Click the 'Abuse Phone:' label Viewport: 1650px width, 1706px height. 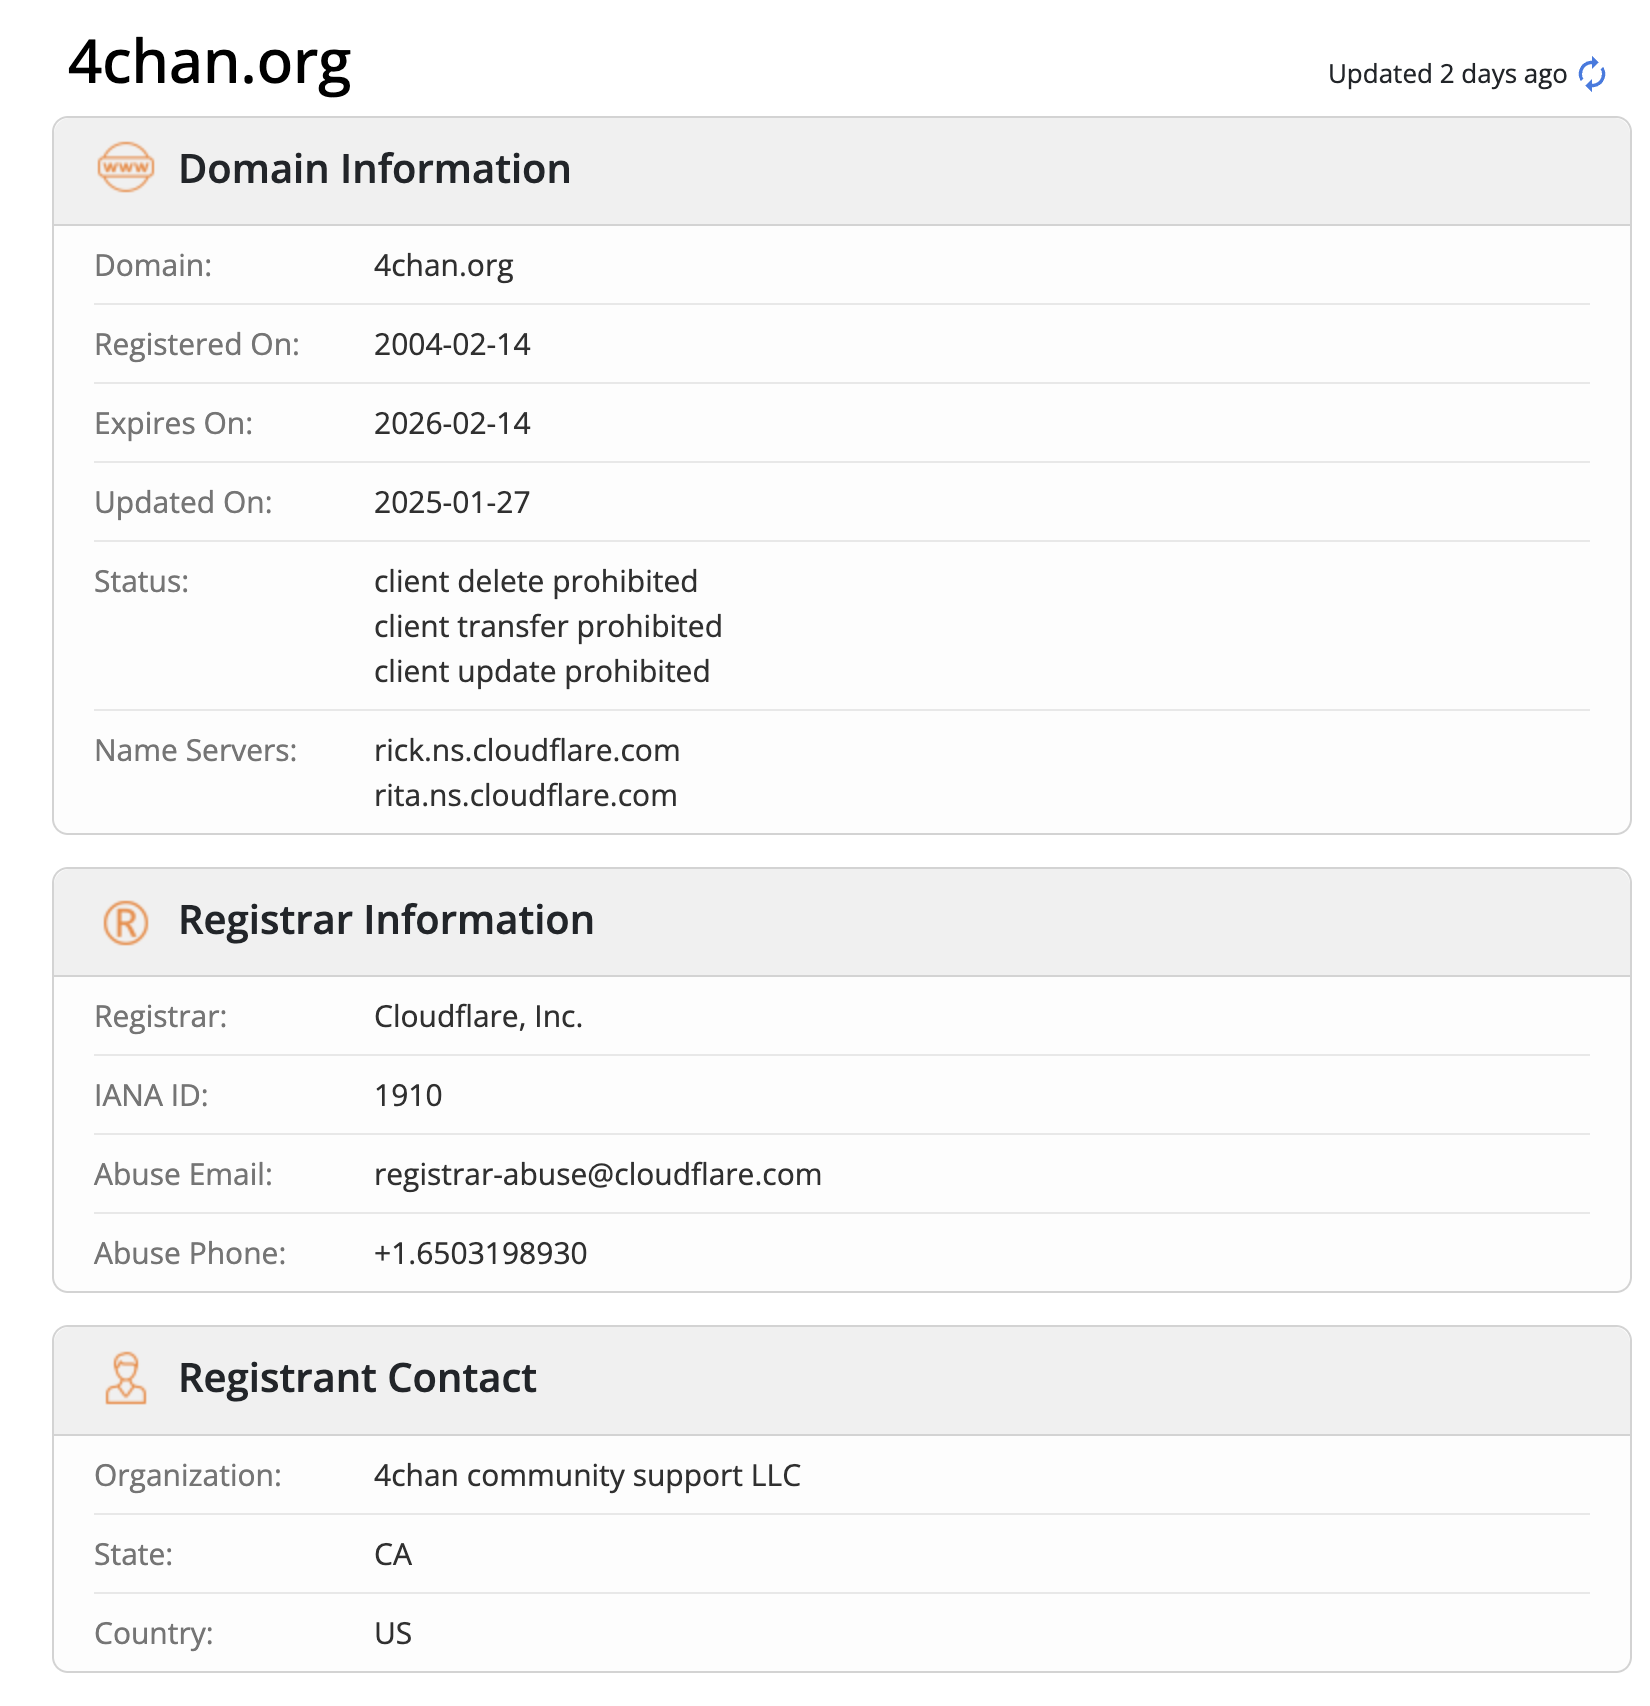pos(190,1253)
